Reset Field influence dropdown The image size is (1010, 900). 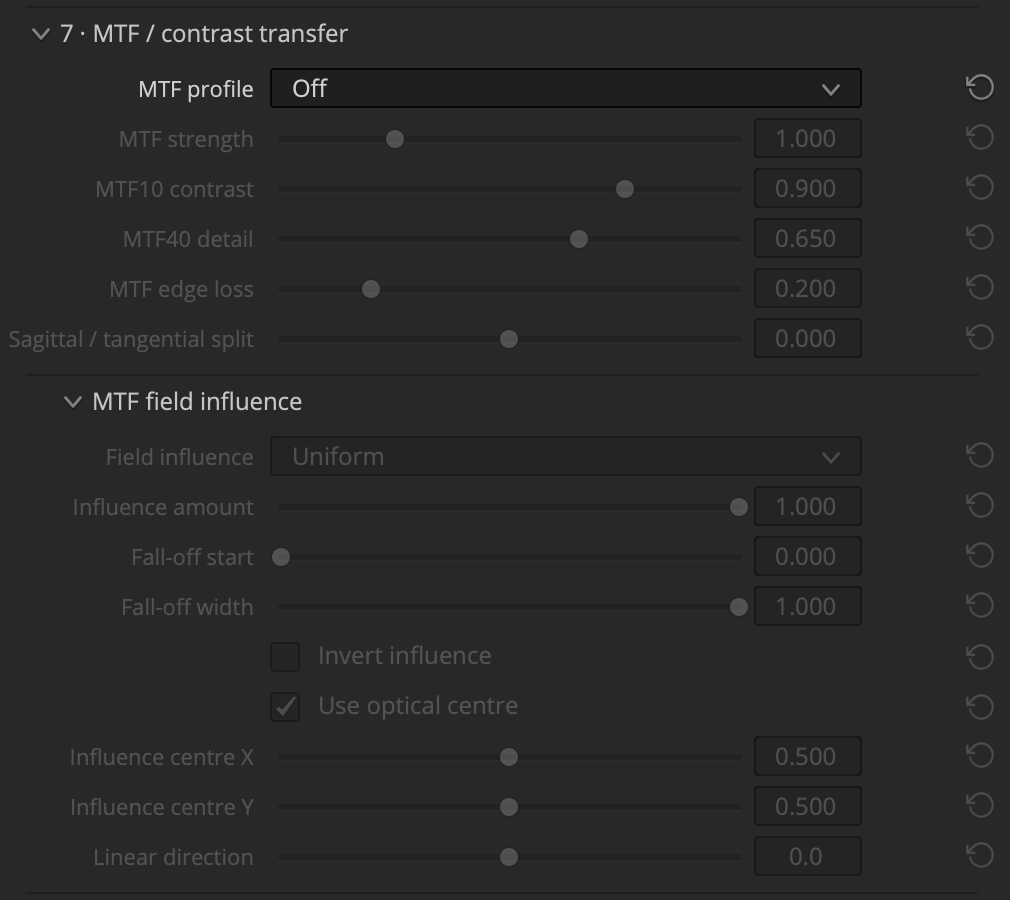coord(980,455)
